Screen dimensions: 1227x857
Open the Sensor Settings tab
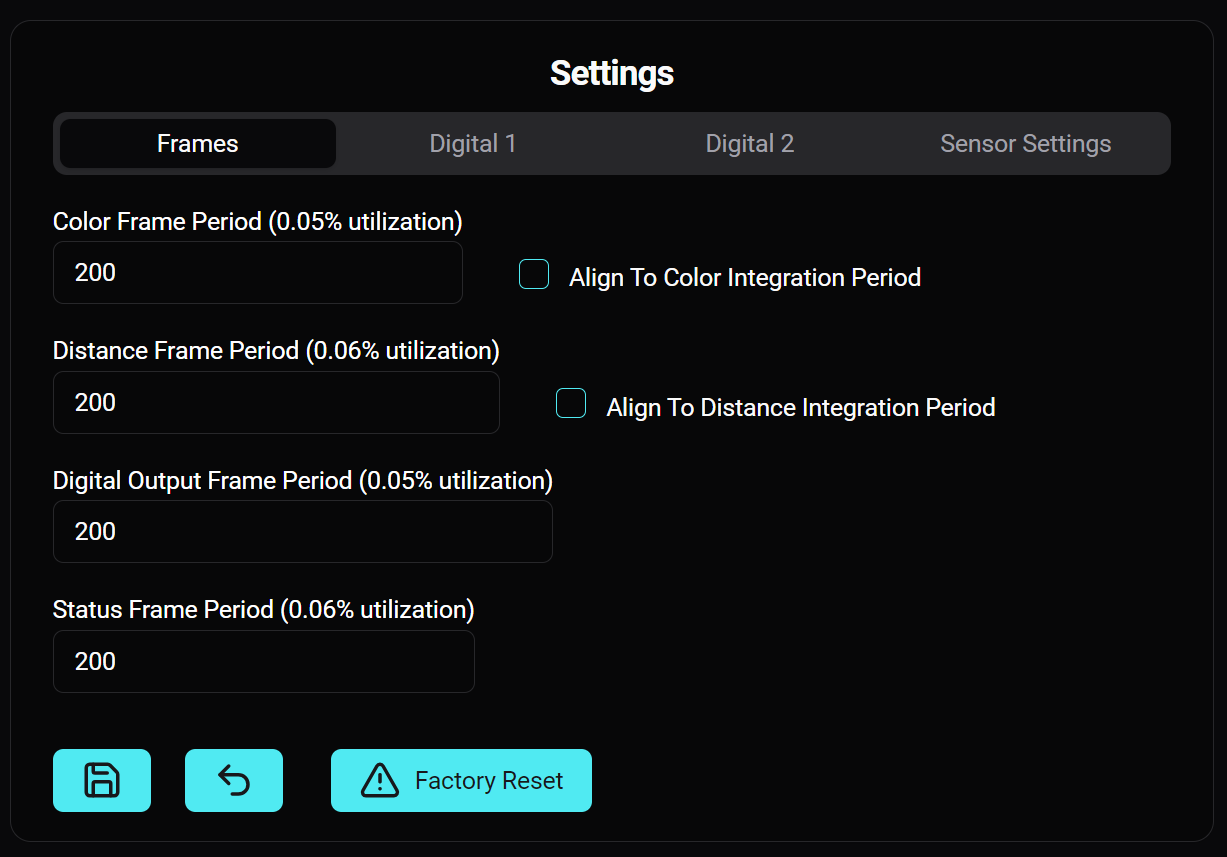[1025, 143]
